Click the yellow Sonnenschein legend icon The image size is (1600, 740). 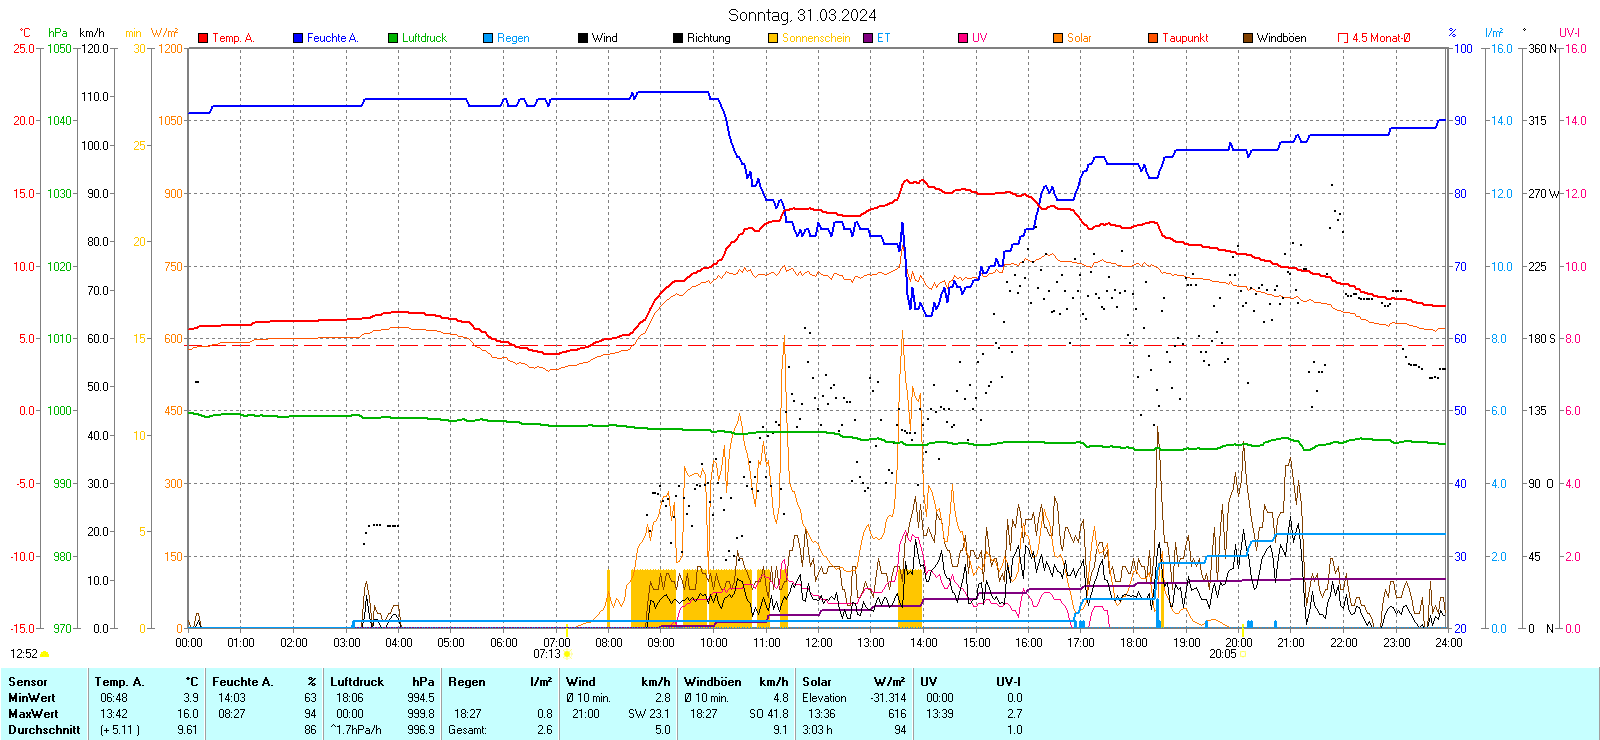point(773,38)
